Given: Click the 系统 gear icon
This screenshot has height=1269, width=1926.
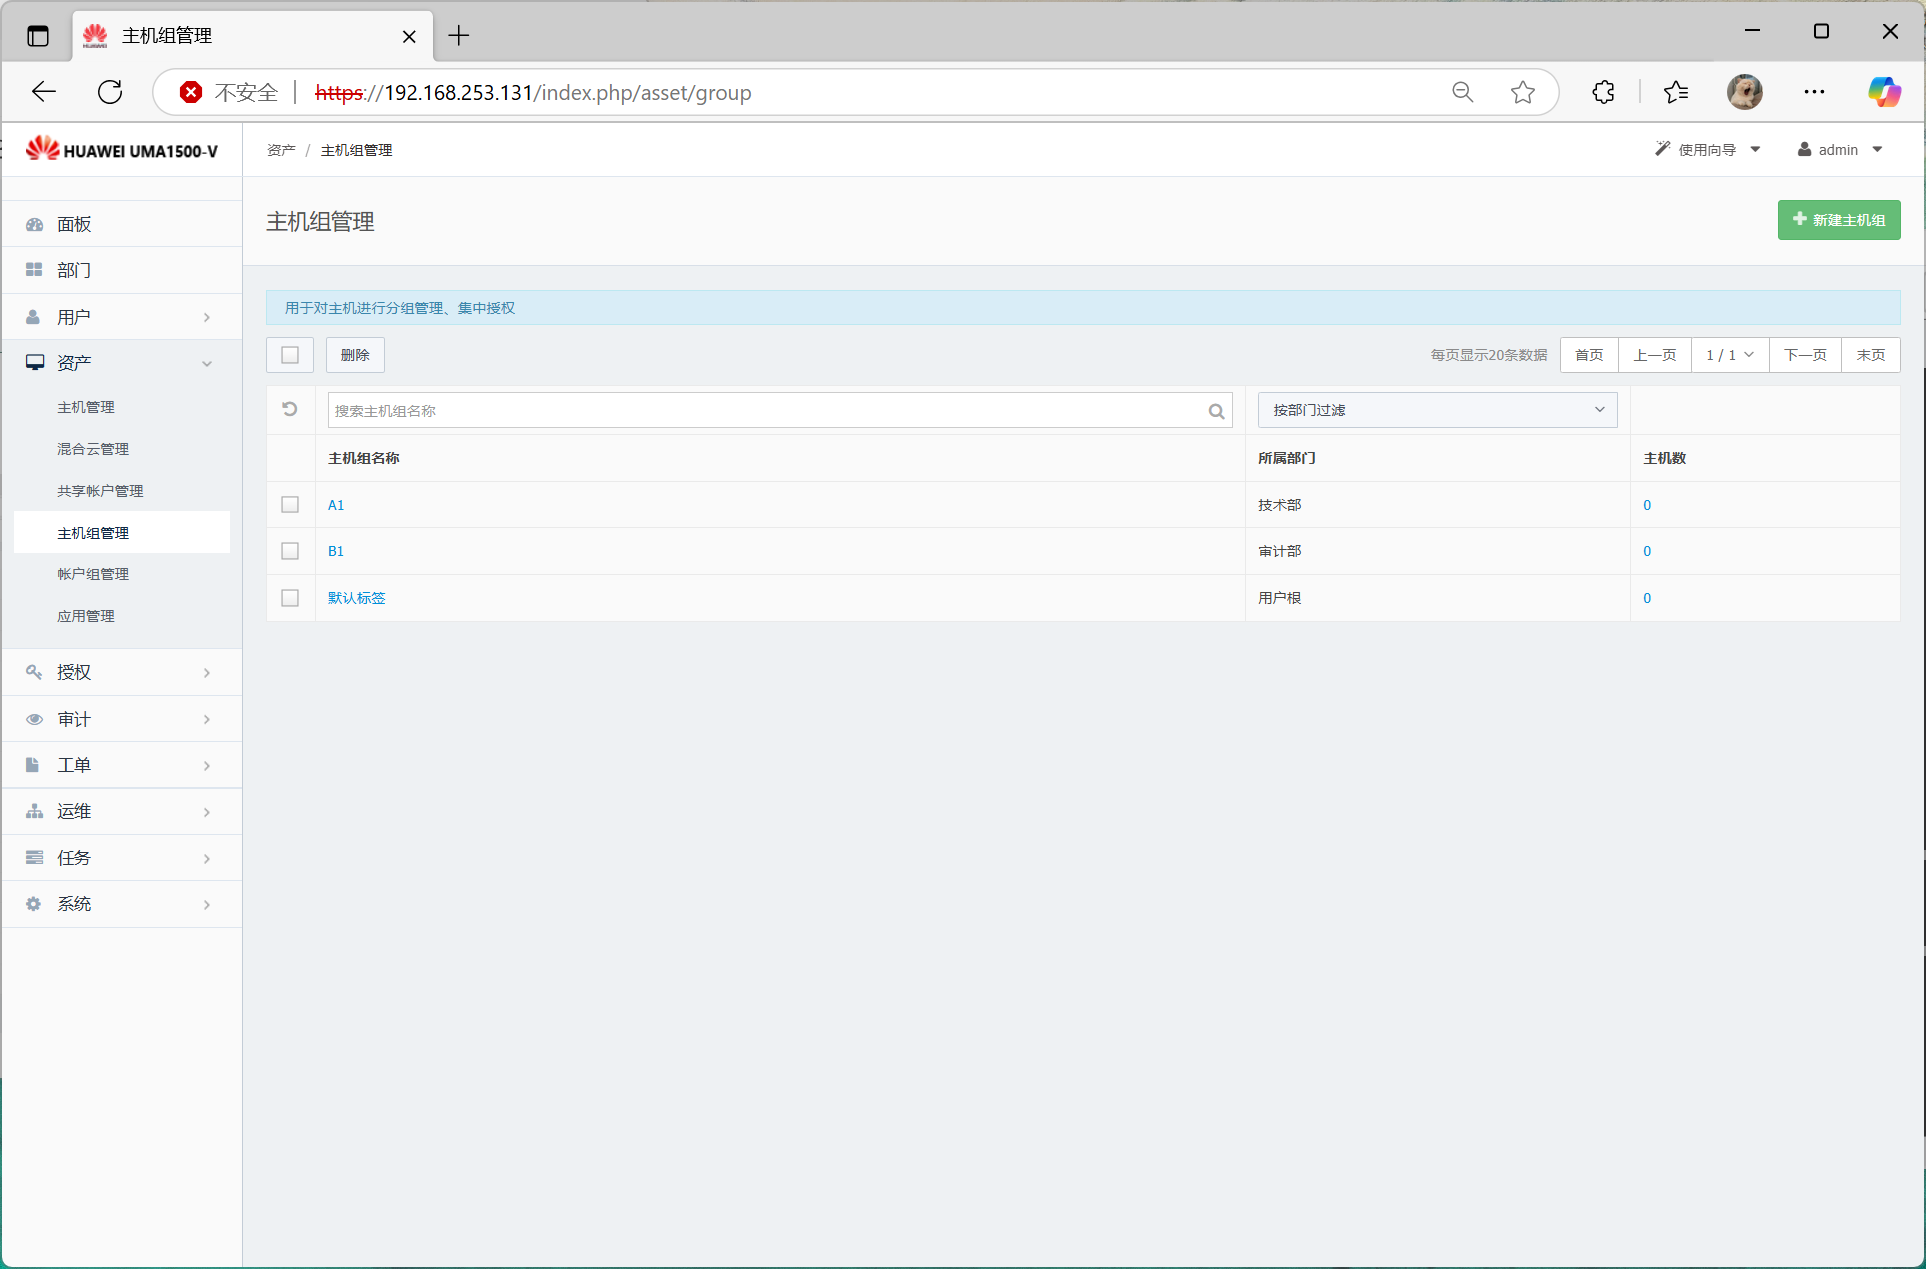Looking at the screenshot, I should point(35,904).
